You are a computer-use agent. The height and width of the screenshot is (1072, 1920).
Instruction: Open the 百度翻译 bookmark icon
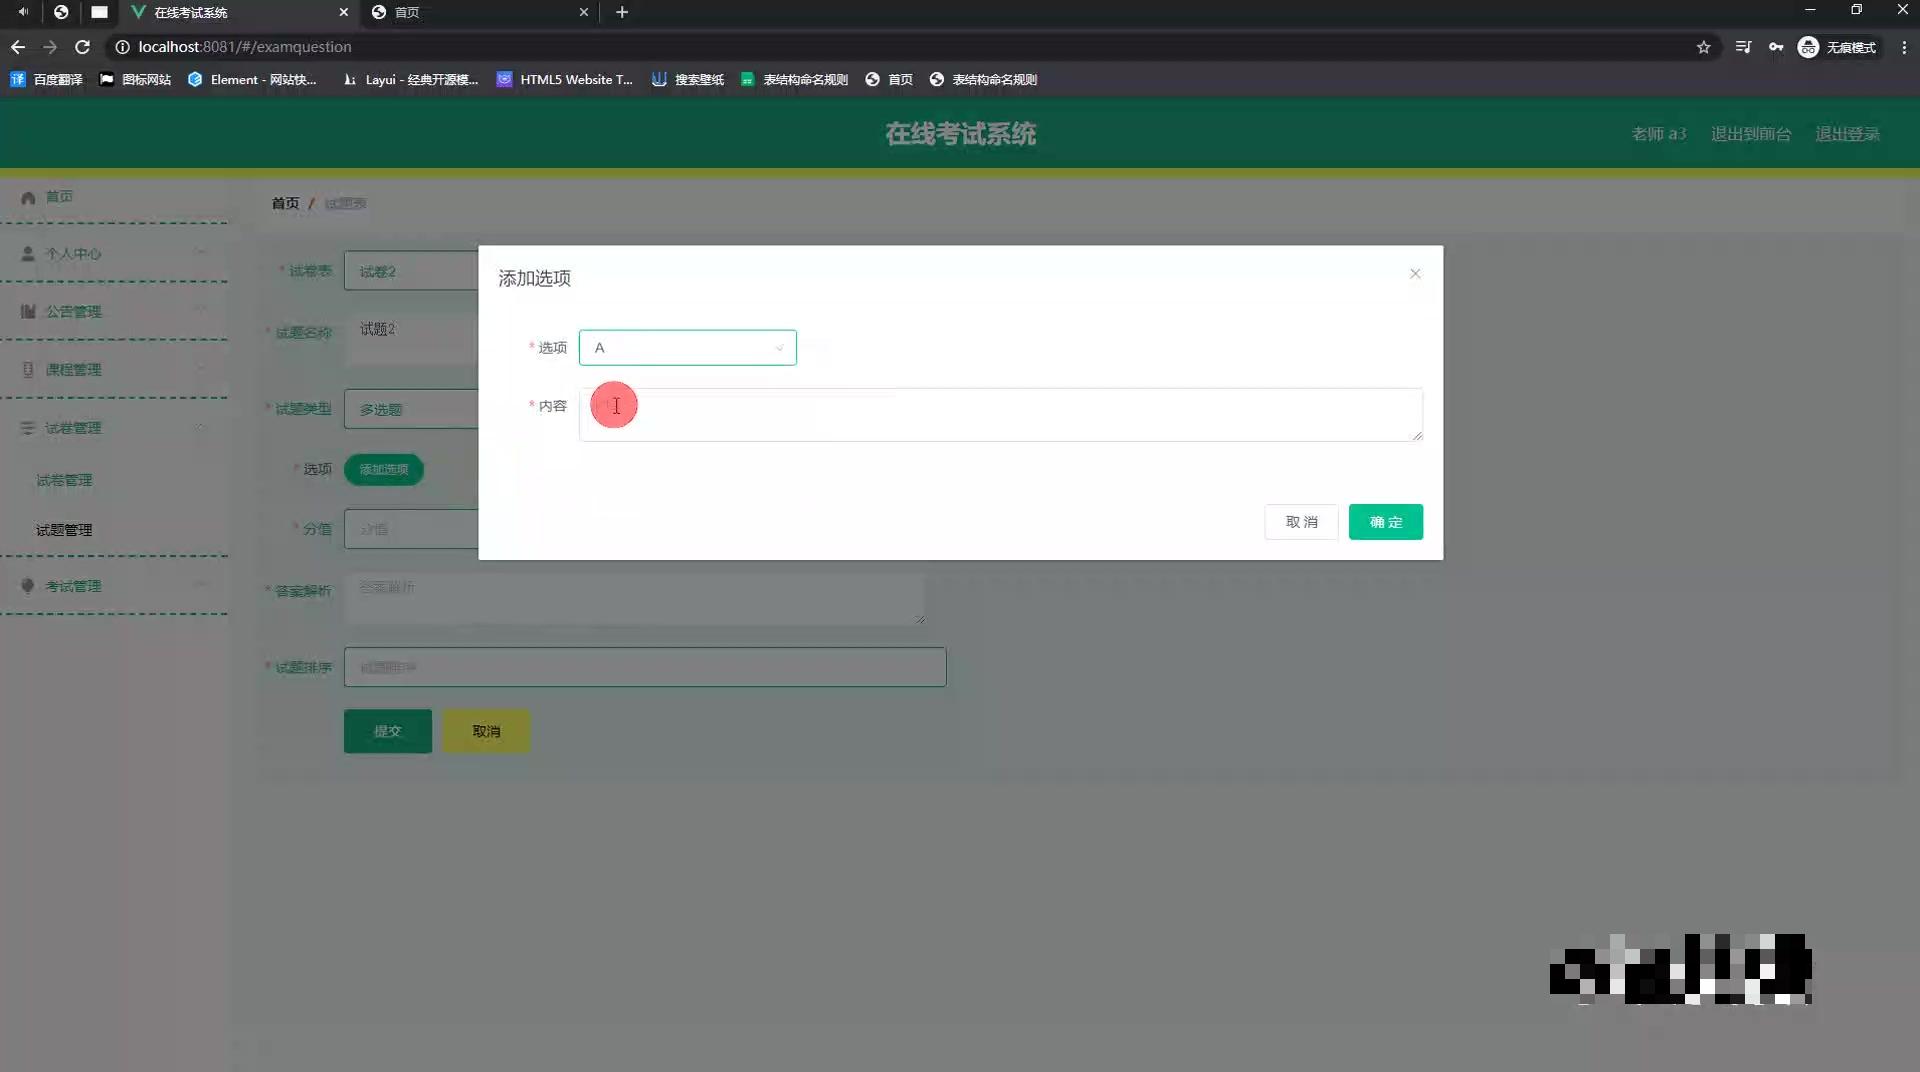click(x=17, y=79)
